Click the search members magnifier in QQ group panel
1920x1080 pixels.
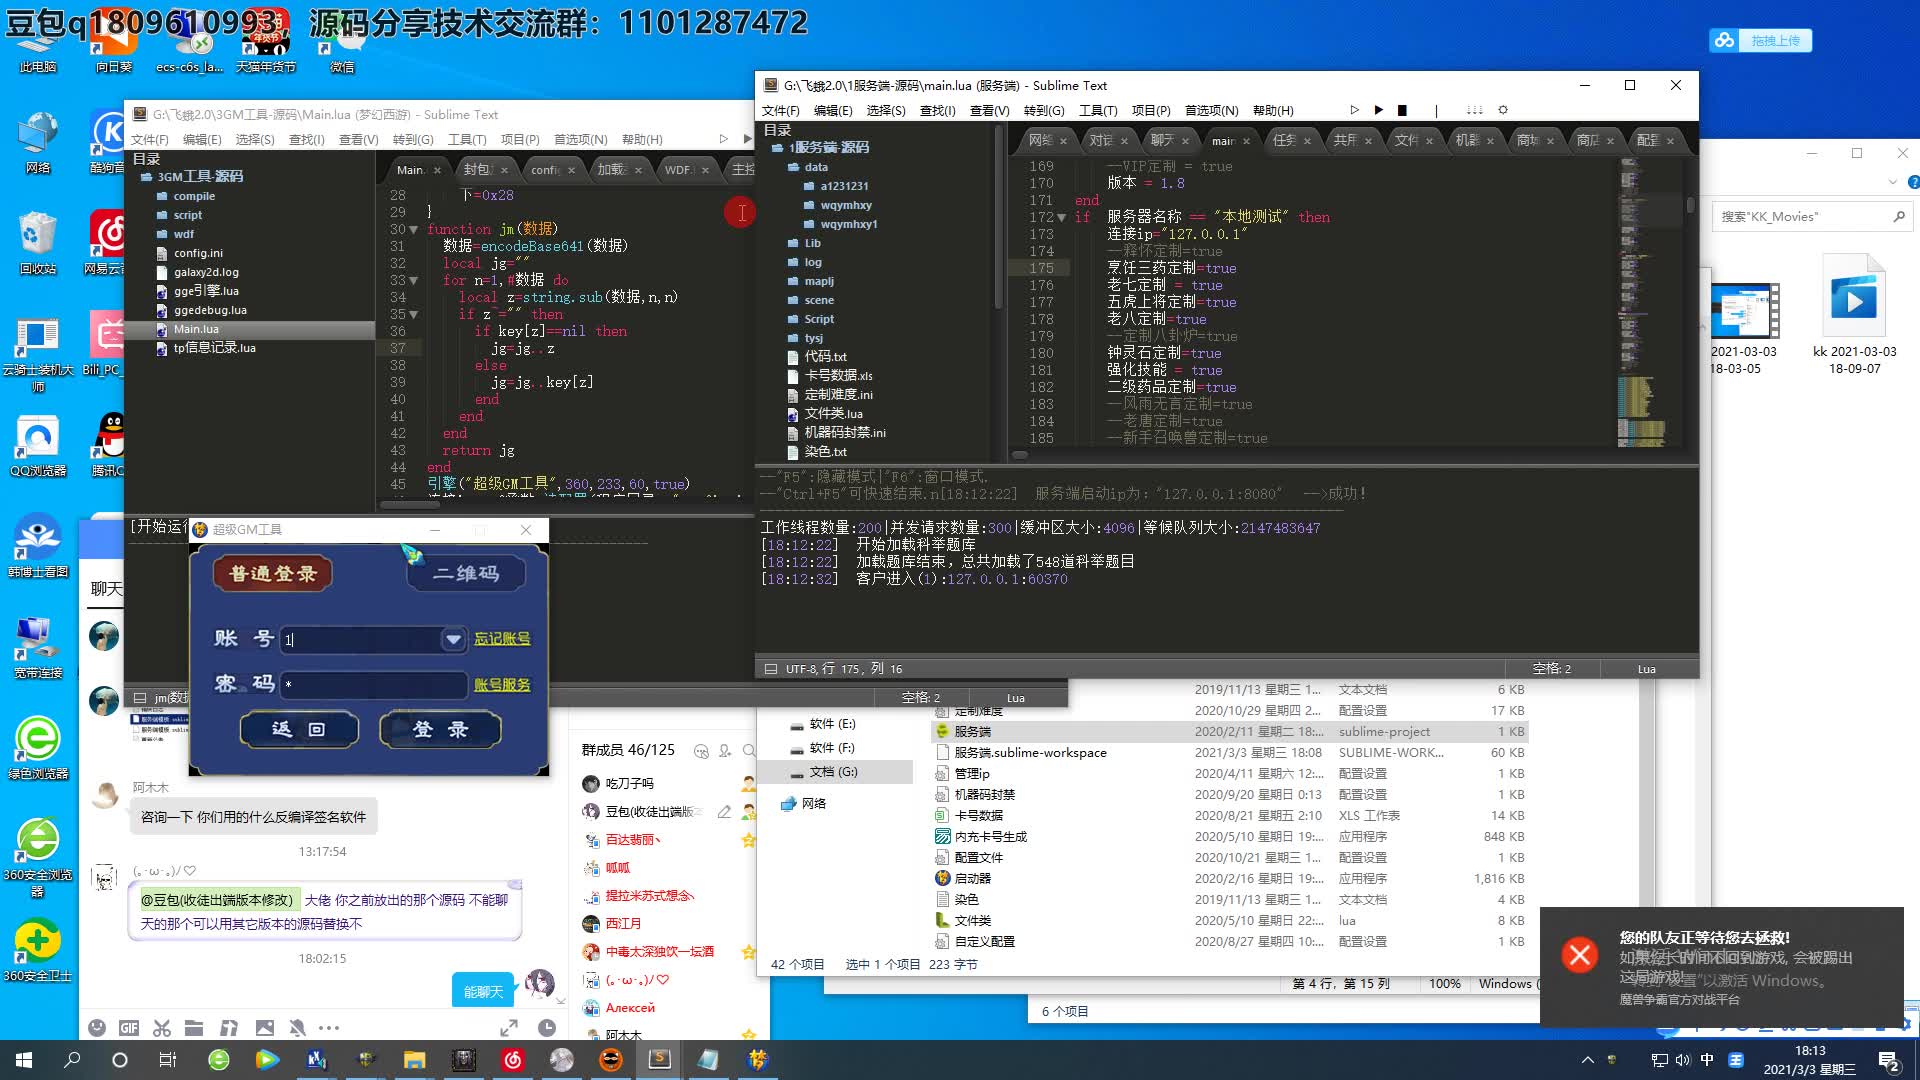coord(750,750)
